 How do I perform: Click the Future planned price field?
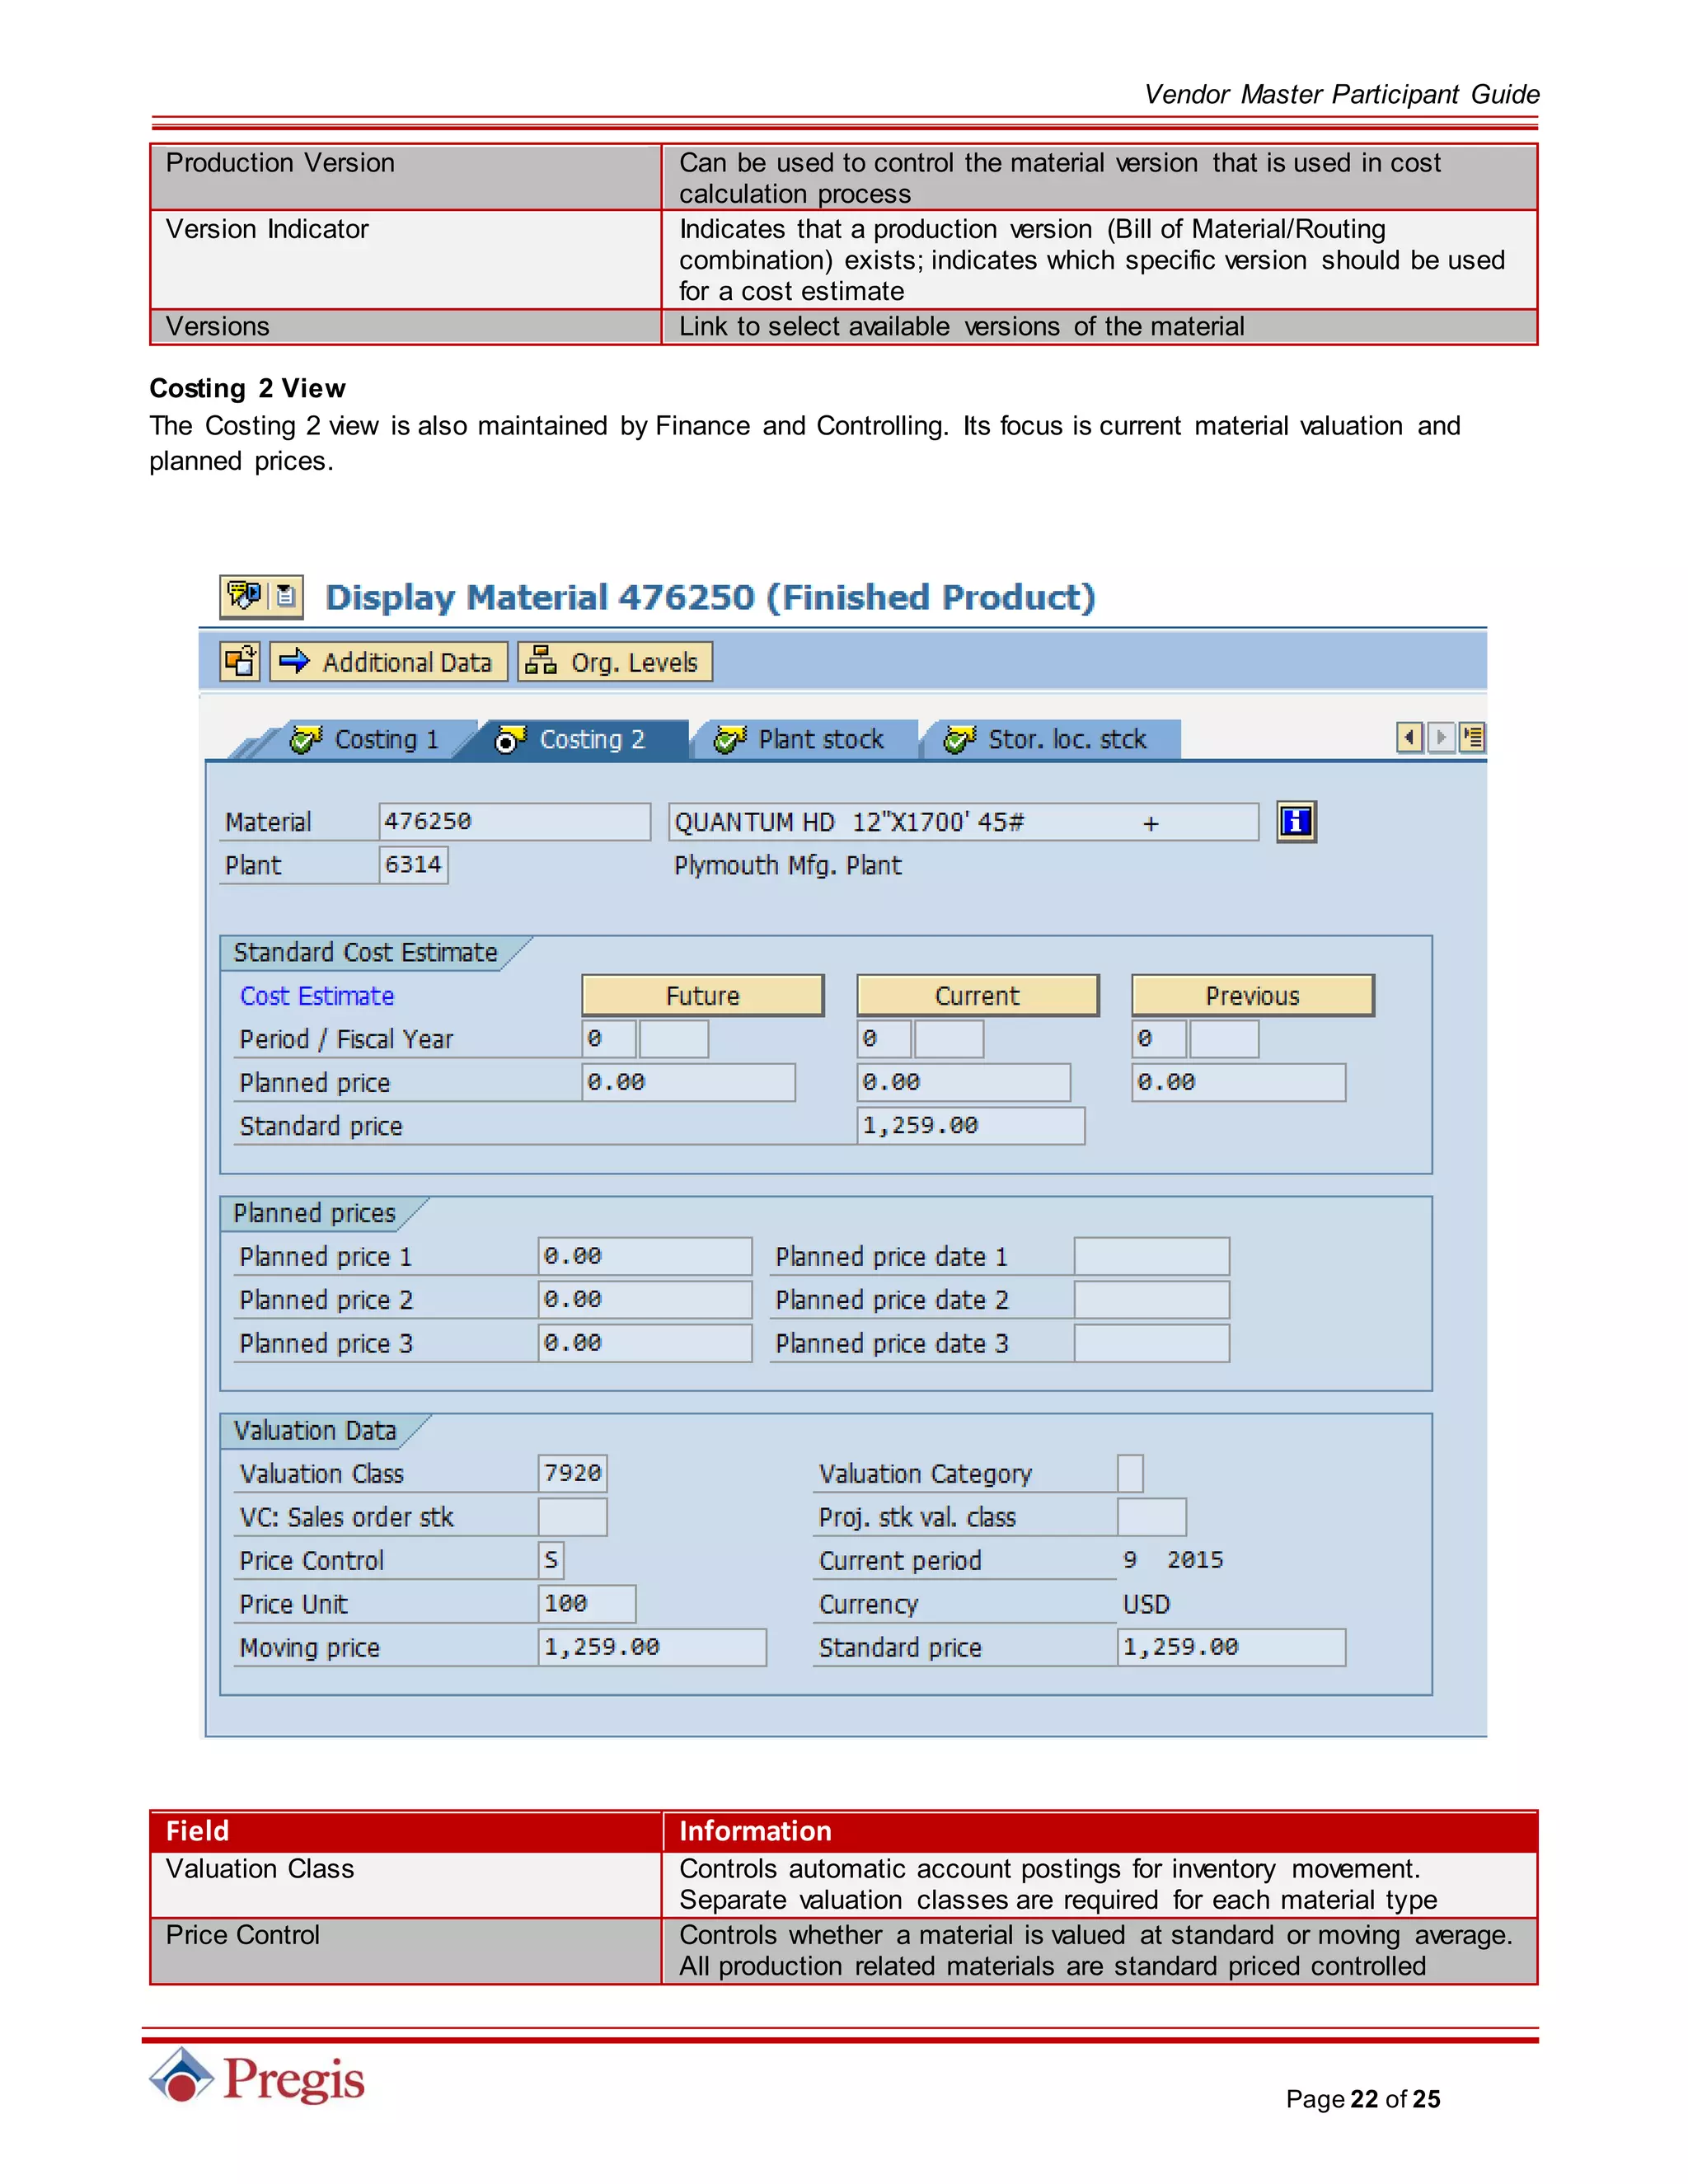689,1082
